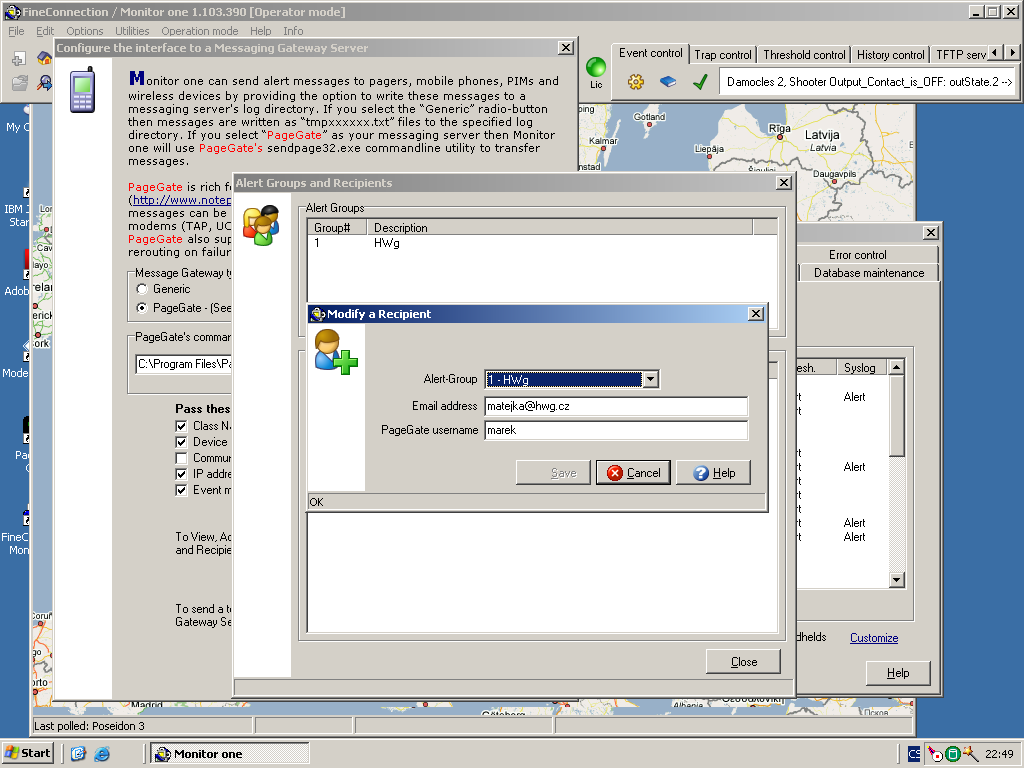Click the green round tray icon

point(952,754)
